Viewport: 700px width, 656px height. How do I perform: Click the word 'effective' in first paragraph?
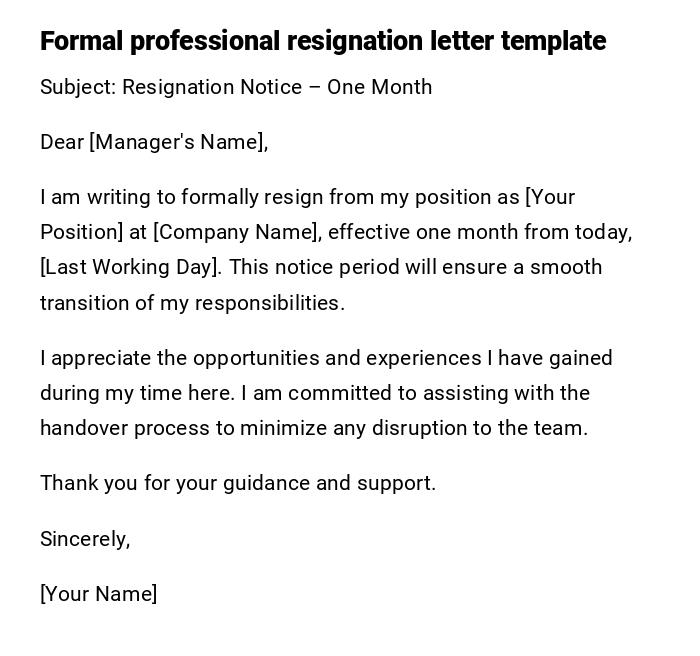pyautogui.click(x=369, y=232)
